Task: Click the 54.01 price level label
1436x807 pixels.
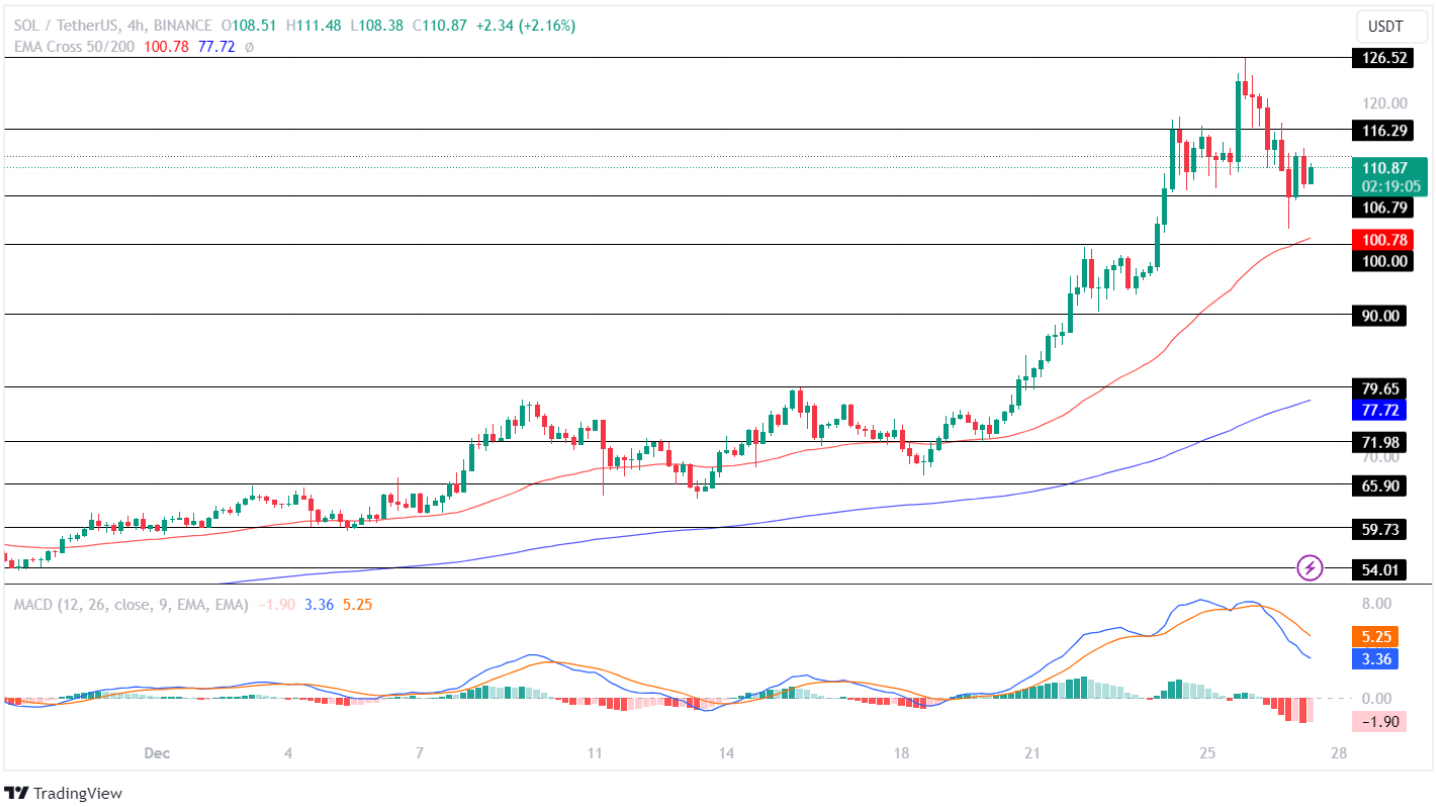Action: point(1379,569)
